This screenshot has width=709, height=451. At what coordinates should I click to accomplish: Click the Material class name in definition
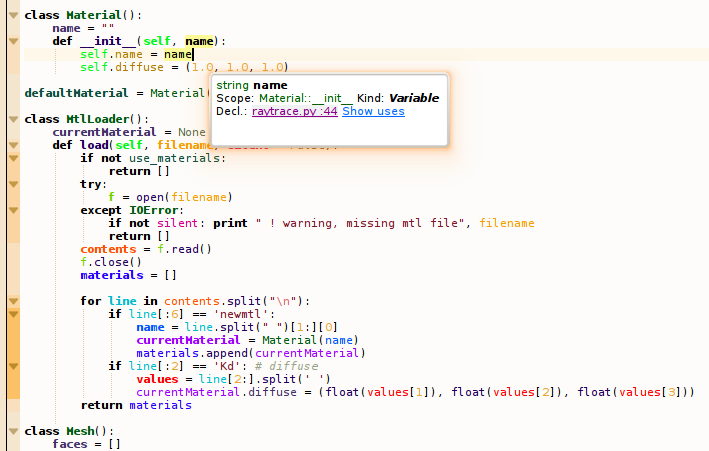point(94,15)
